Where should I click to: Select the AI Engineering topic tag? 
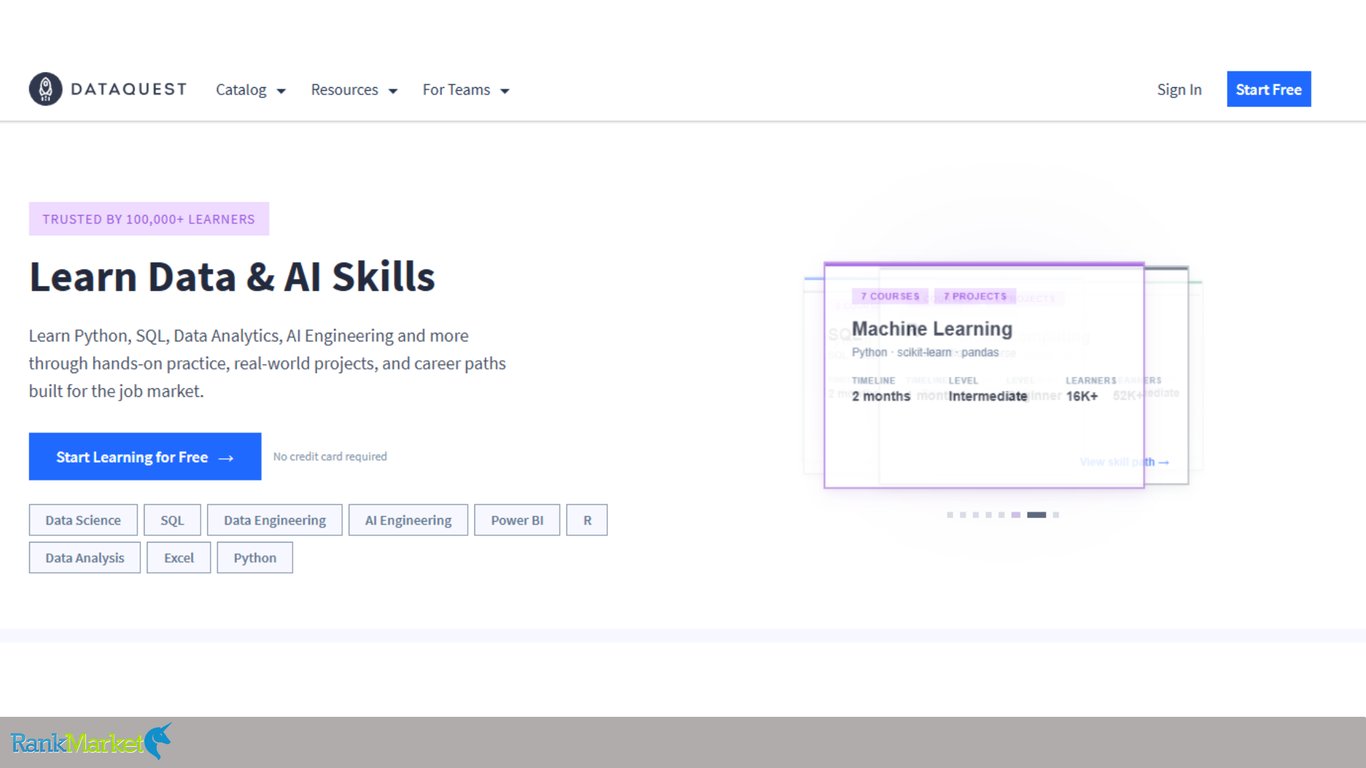click(x=408, y=520)
